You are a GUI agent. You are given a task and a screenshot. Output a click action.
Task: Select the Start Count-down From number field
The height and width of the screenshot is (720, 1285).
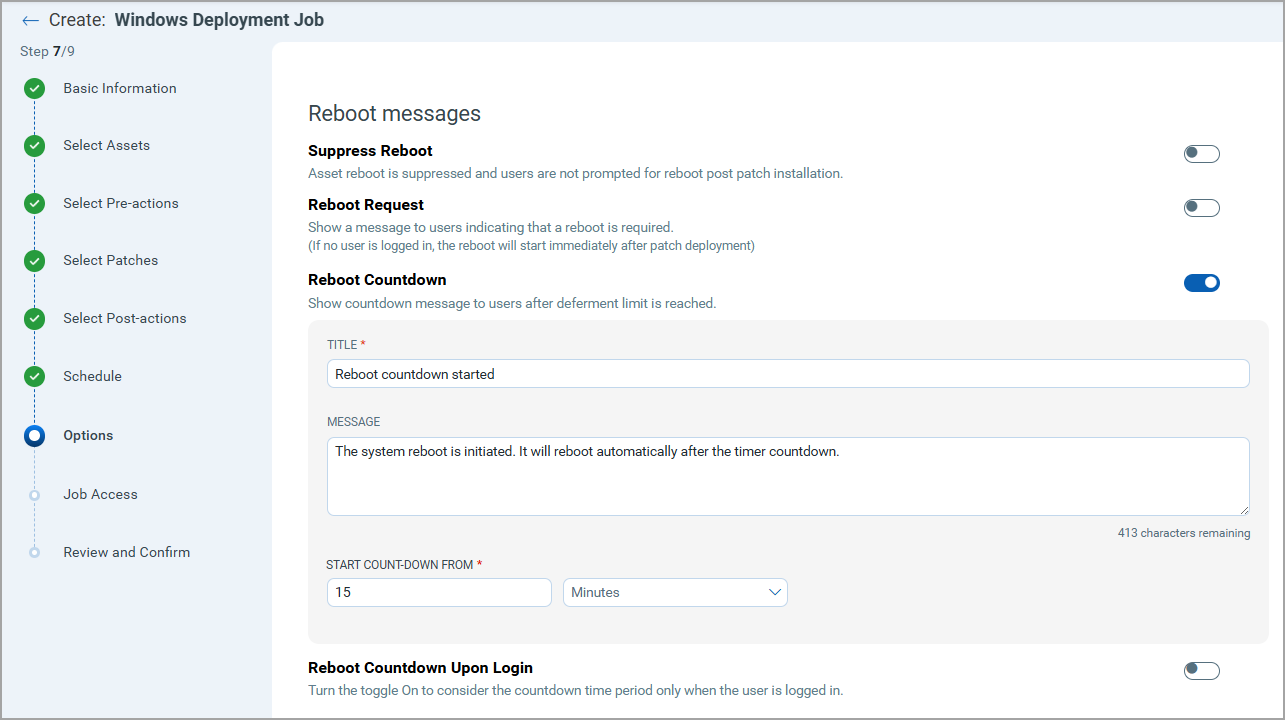point(439,593)
